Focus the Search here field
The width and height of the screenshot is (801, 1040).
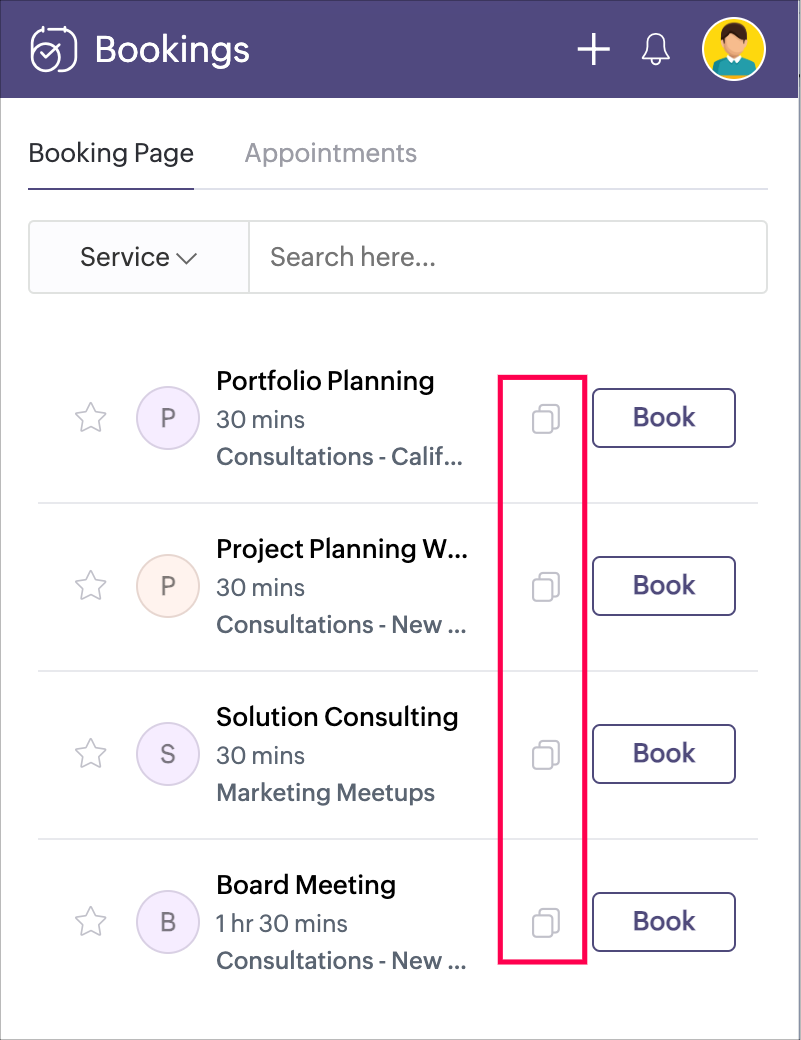(x=507, y=257)
